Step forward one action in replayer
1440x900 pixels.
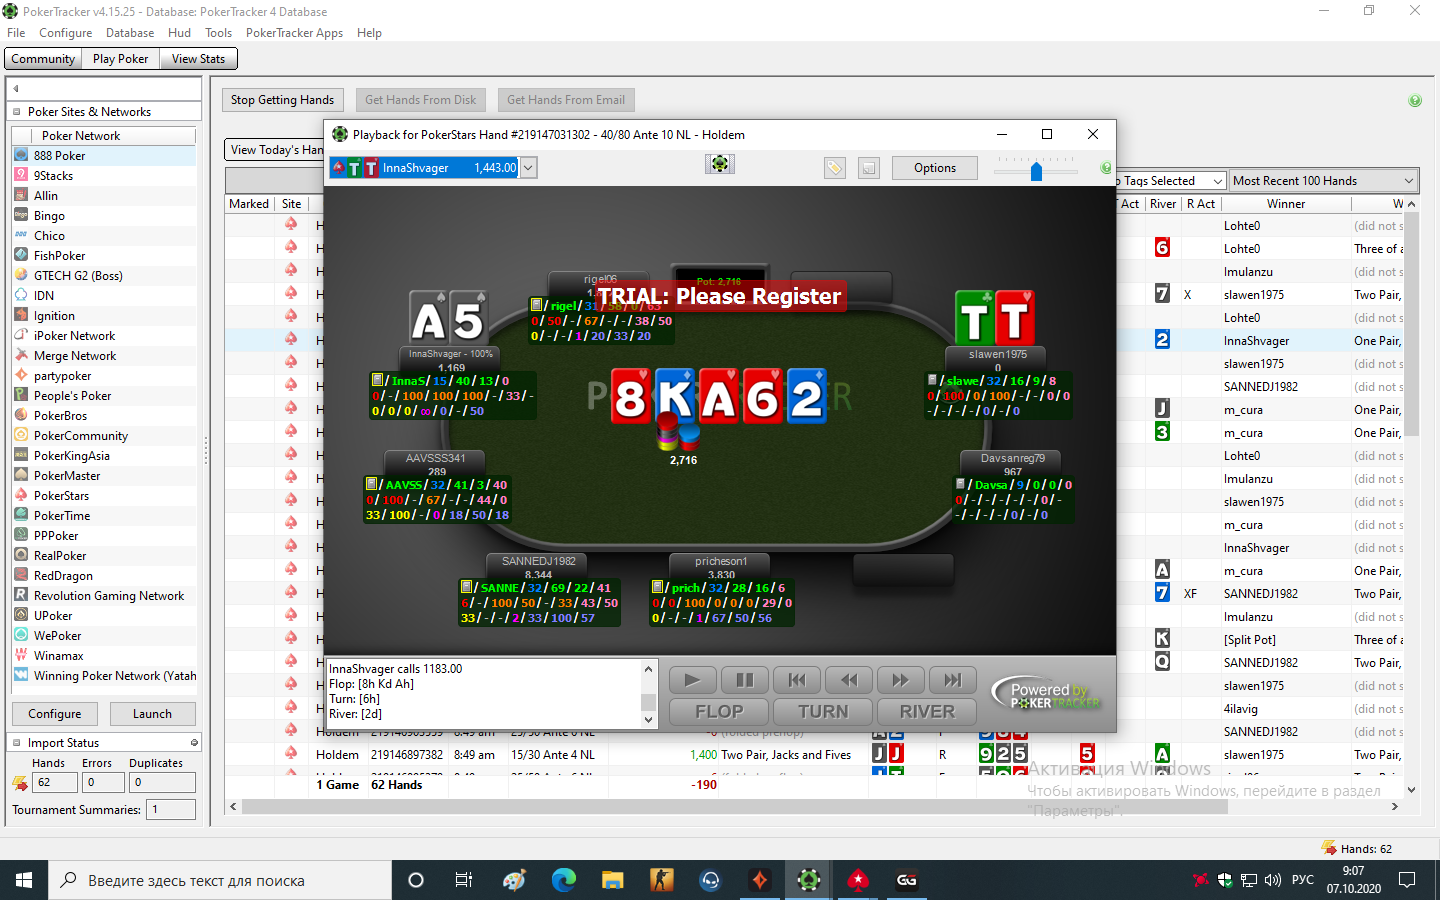pos(900,680)
